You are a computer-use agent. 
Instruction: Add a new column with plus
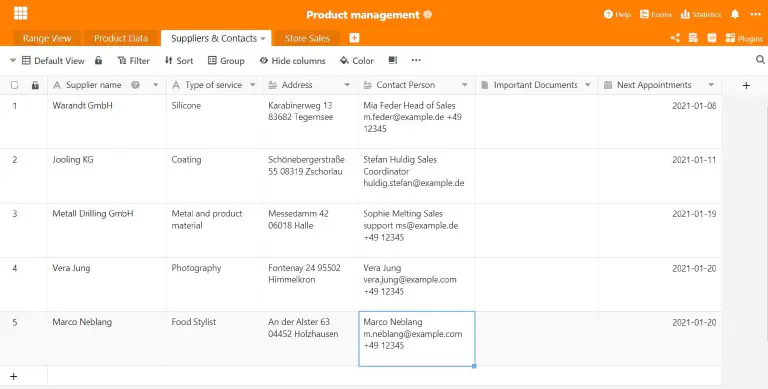point(746,86)
